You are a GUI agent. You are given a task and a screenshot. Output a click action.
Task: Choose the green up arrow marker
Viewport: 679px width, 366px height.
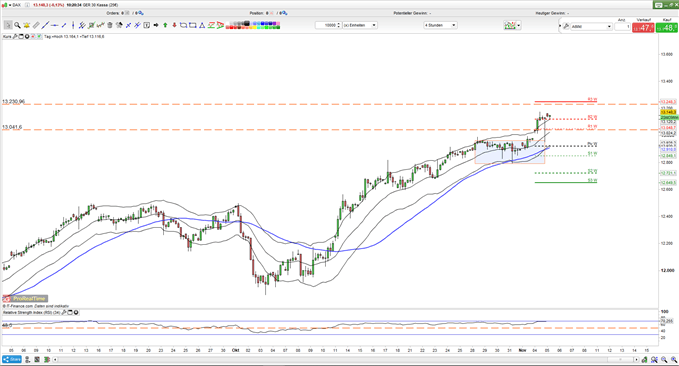165,25
